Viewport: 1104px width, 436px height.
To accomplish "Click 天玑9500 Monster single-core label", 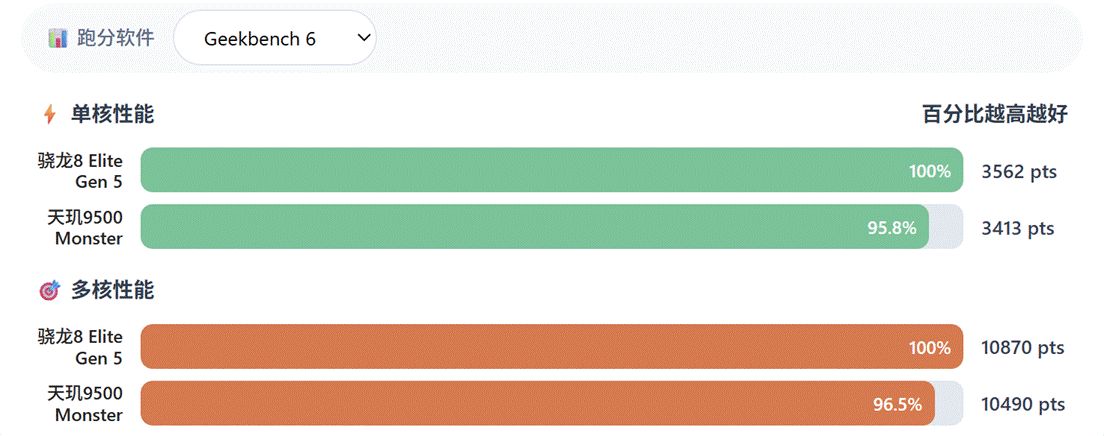I will [85, 228].
